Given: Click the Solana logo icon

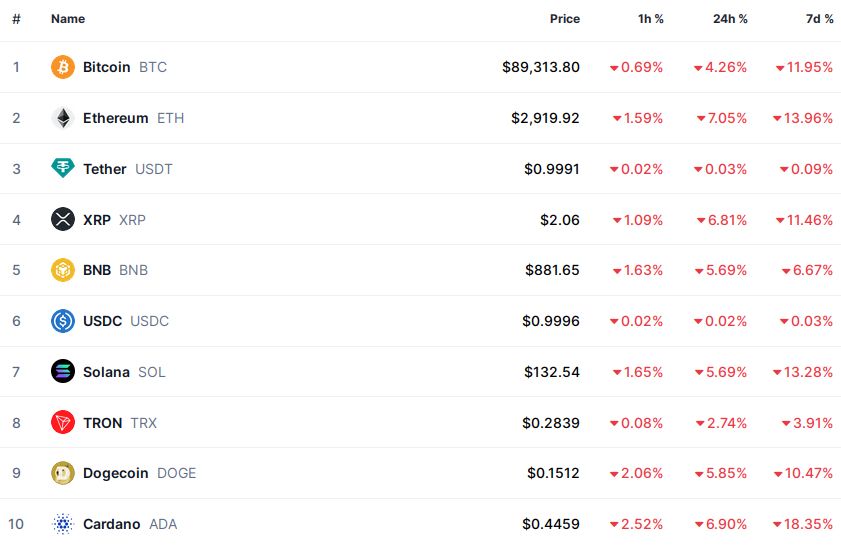Looking at the screenshot, I should click(x=63, y=372).
